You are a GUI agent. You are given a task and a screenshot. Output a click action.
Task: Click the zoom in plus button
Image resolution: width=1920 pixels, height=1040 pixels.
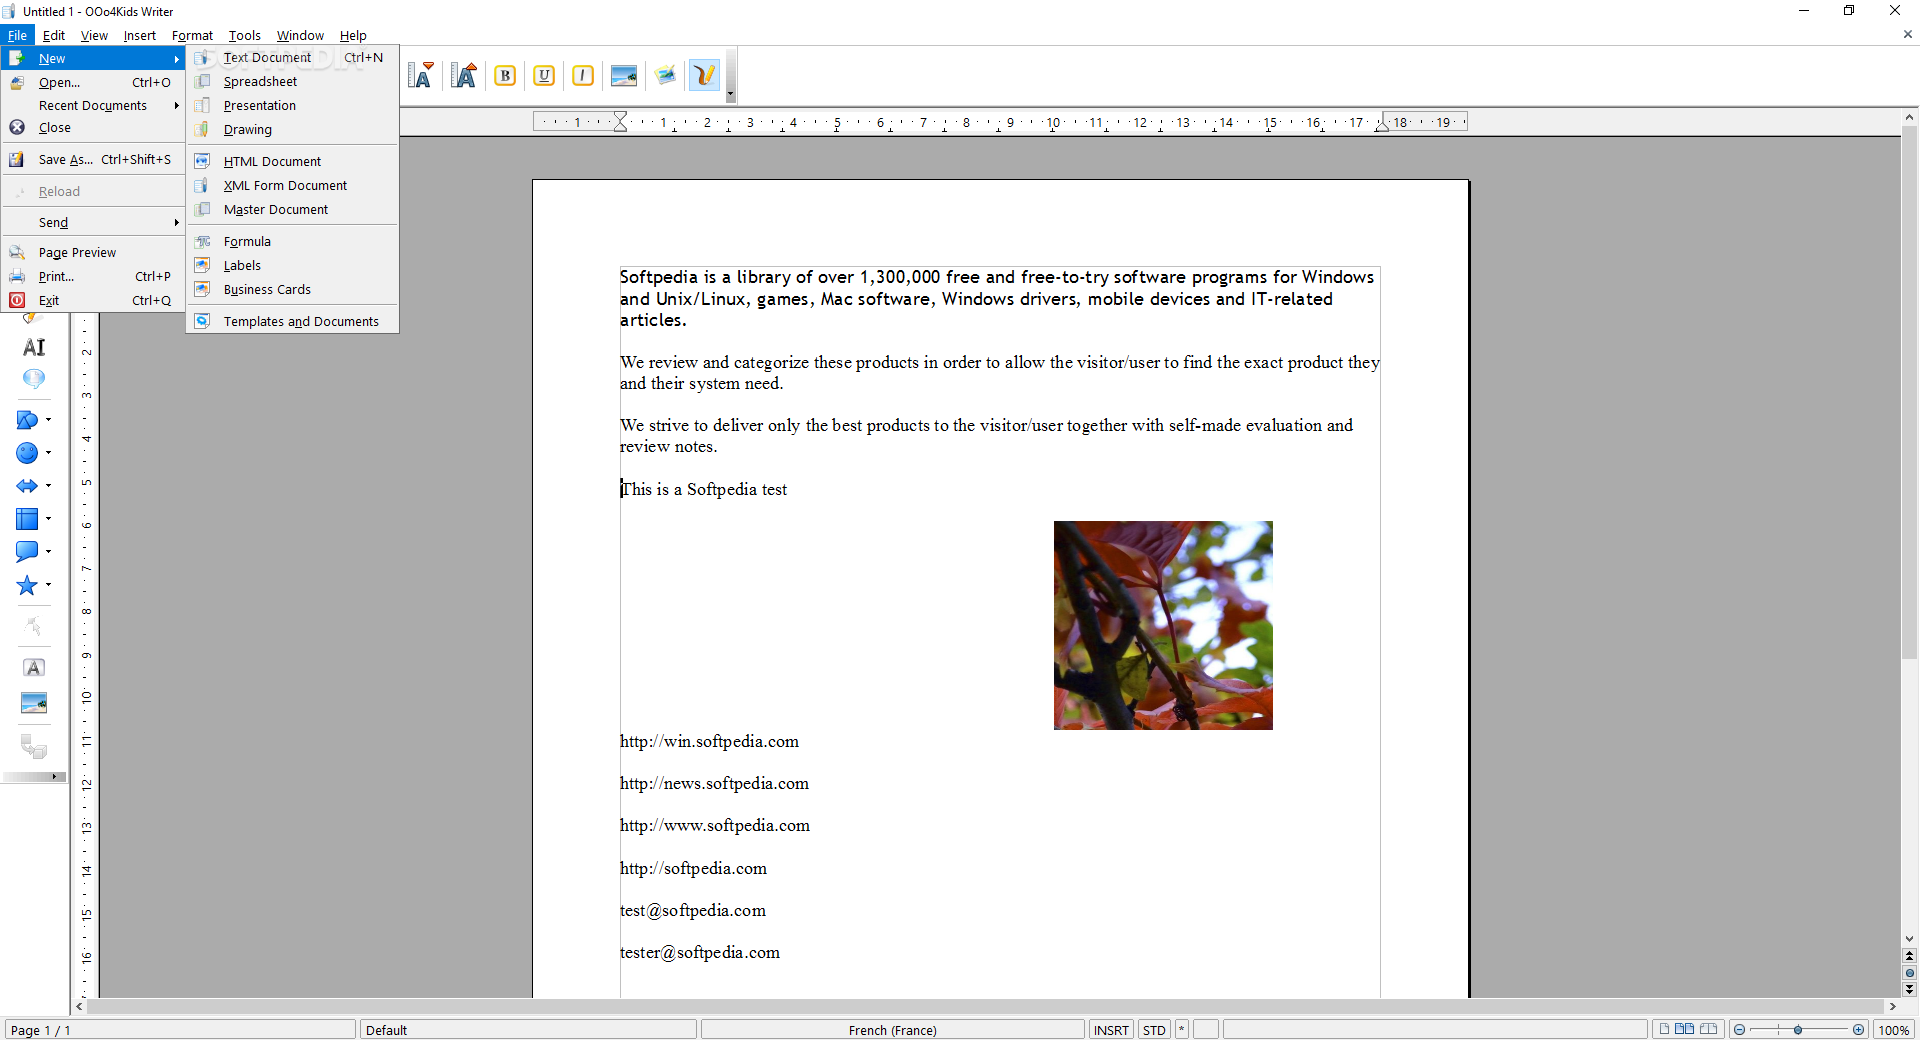1858,1030
